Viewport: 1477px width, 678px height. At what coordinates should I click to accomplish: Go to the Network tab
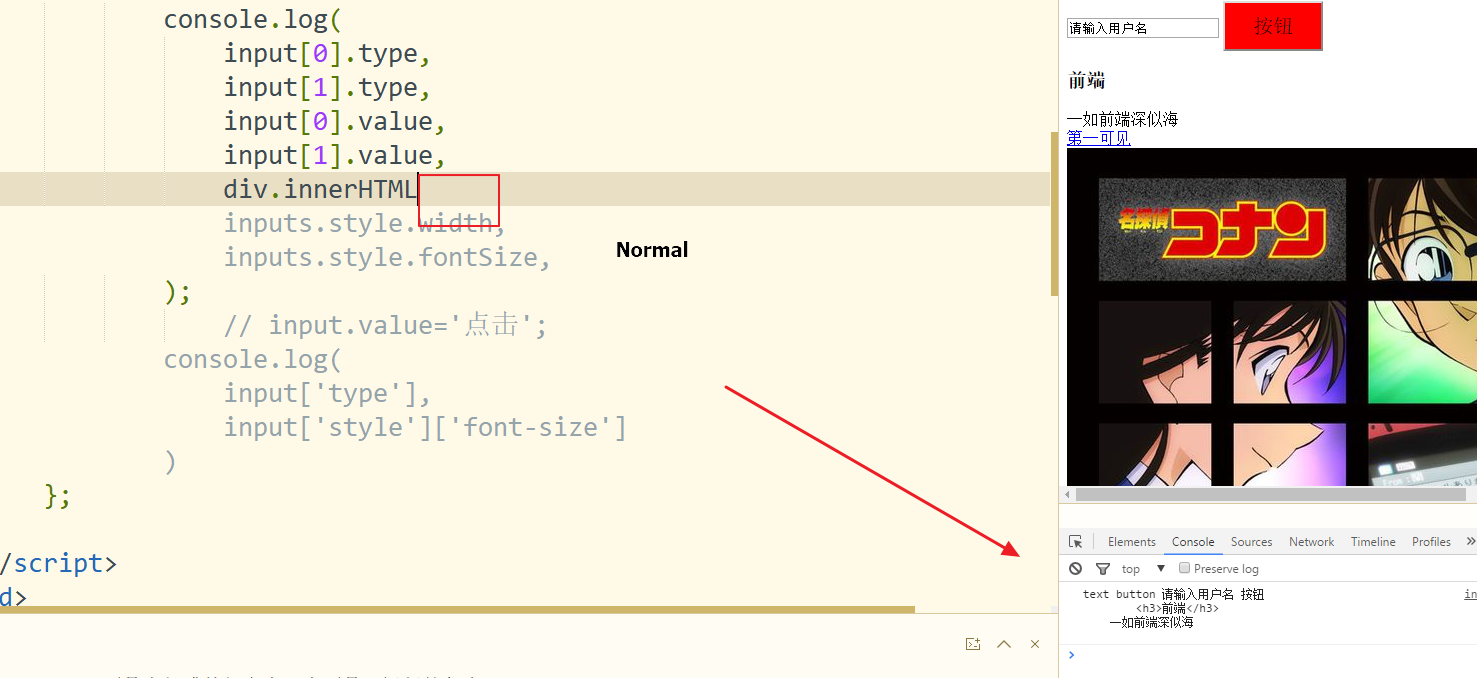coord(1311,542)
